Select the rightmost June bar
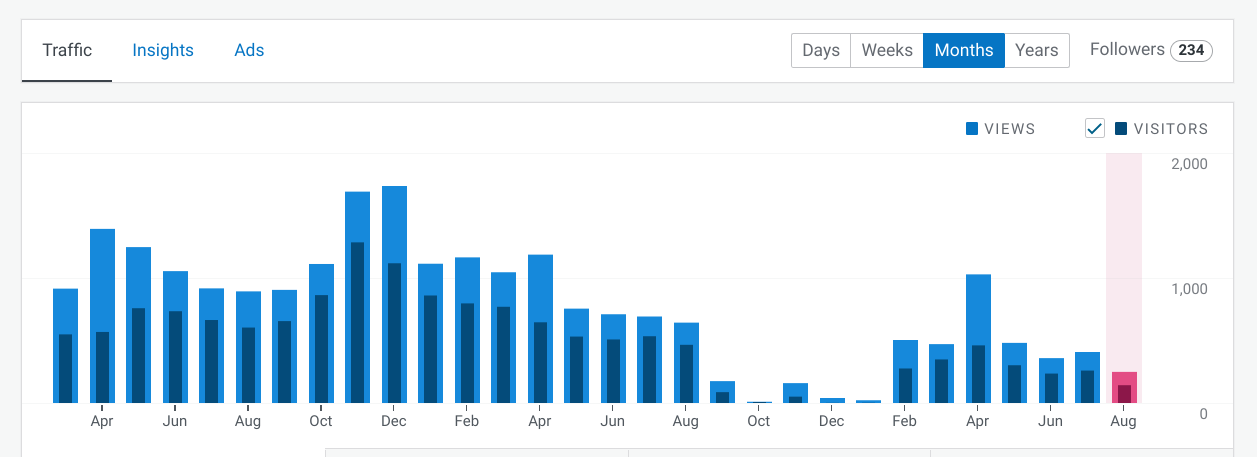 click(x=1051, y=380)
